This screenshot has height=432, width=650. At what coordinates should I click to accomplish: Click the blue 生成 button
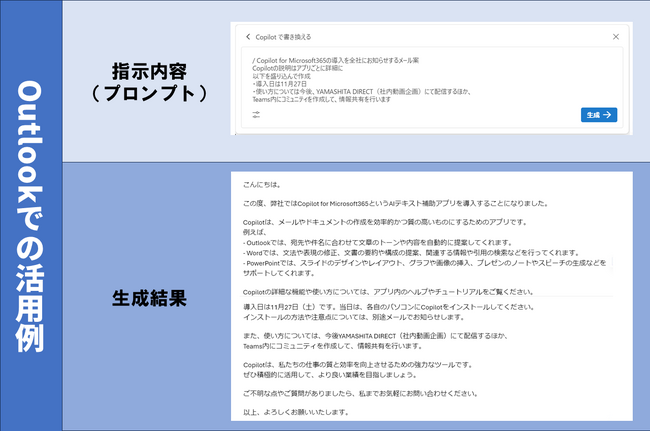(x=599, y=115)
